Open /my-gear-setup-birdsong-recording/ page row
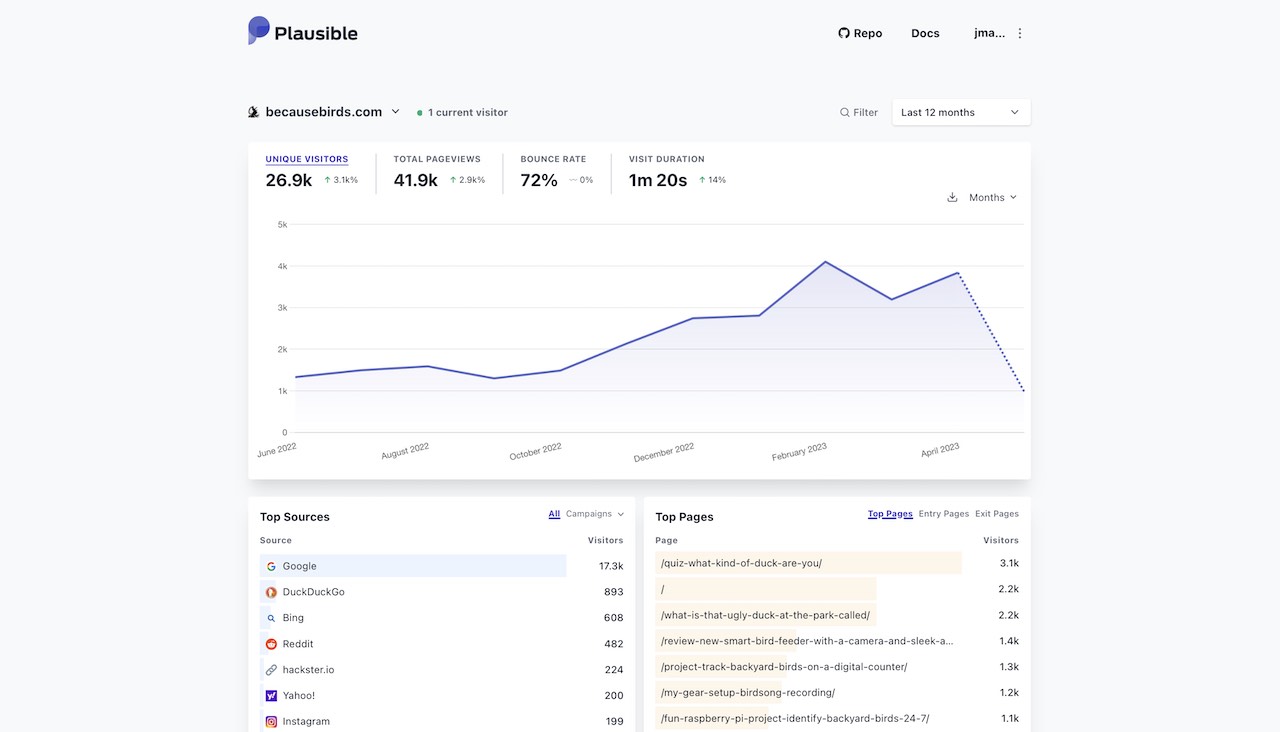The image size is (1280, 732). (837, 692)
